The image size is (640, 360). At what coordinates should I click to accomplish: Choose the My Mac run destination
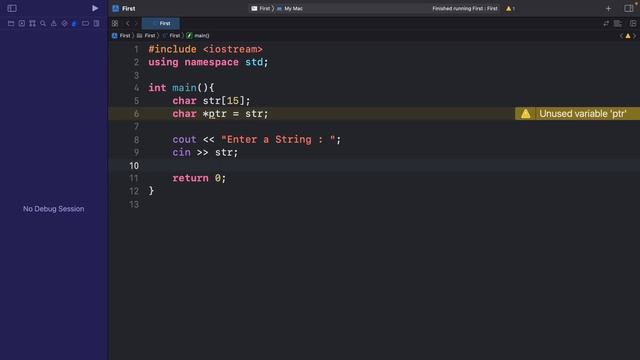point(290,8)
